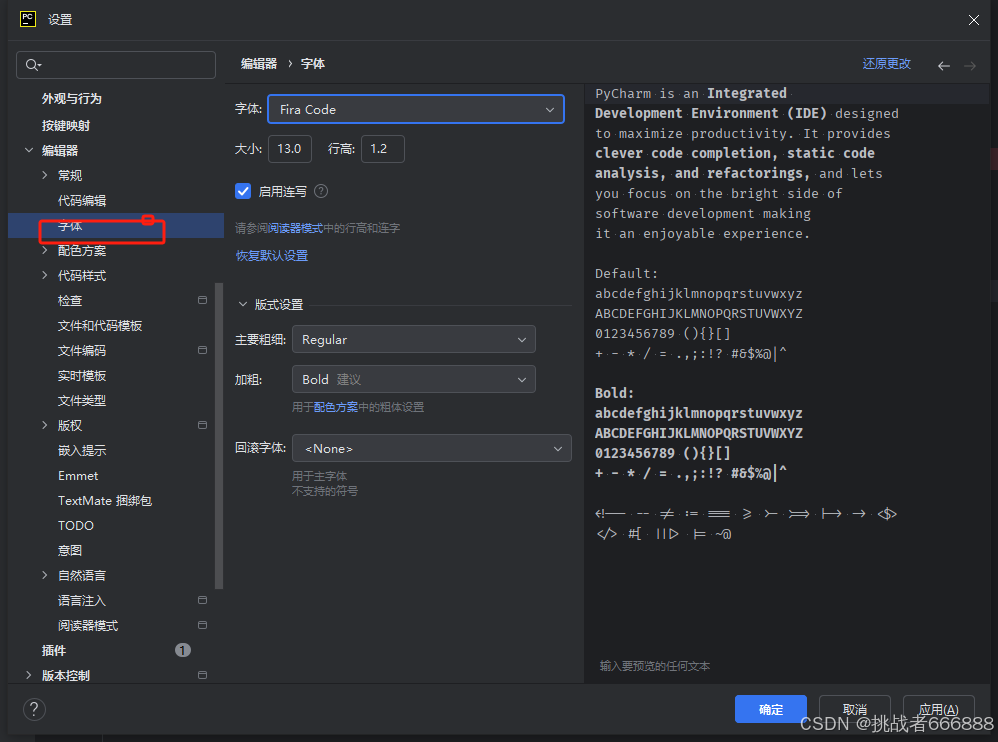Click the update badge next to 插件
The height and width of the screenshot is (742, 998).
[x=183, y=650]
